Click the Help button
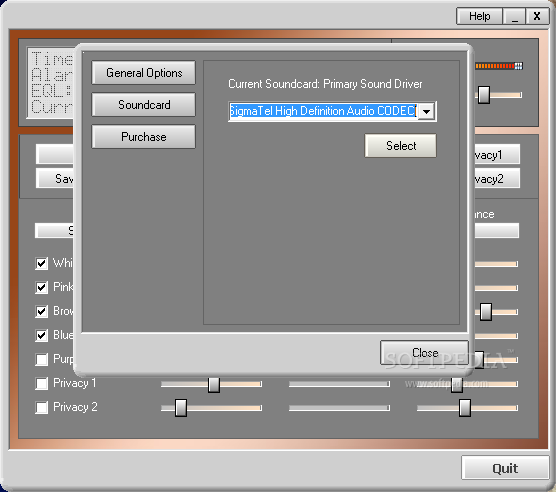The image size is (556, 492). [479, 16]
